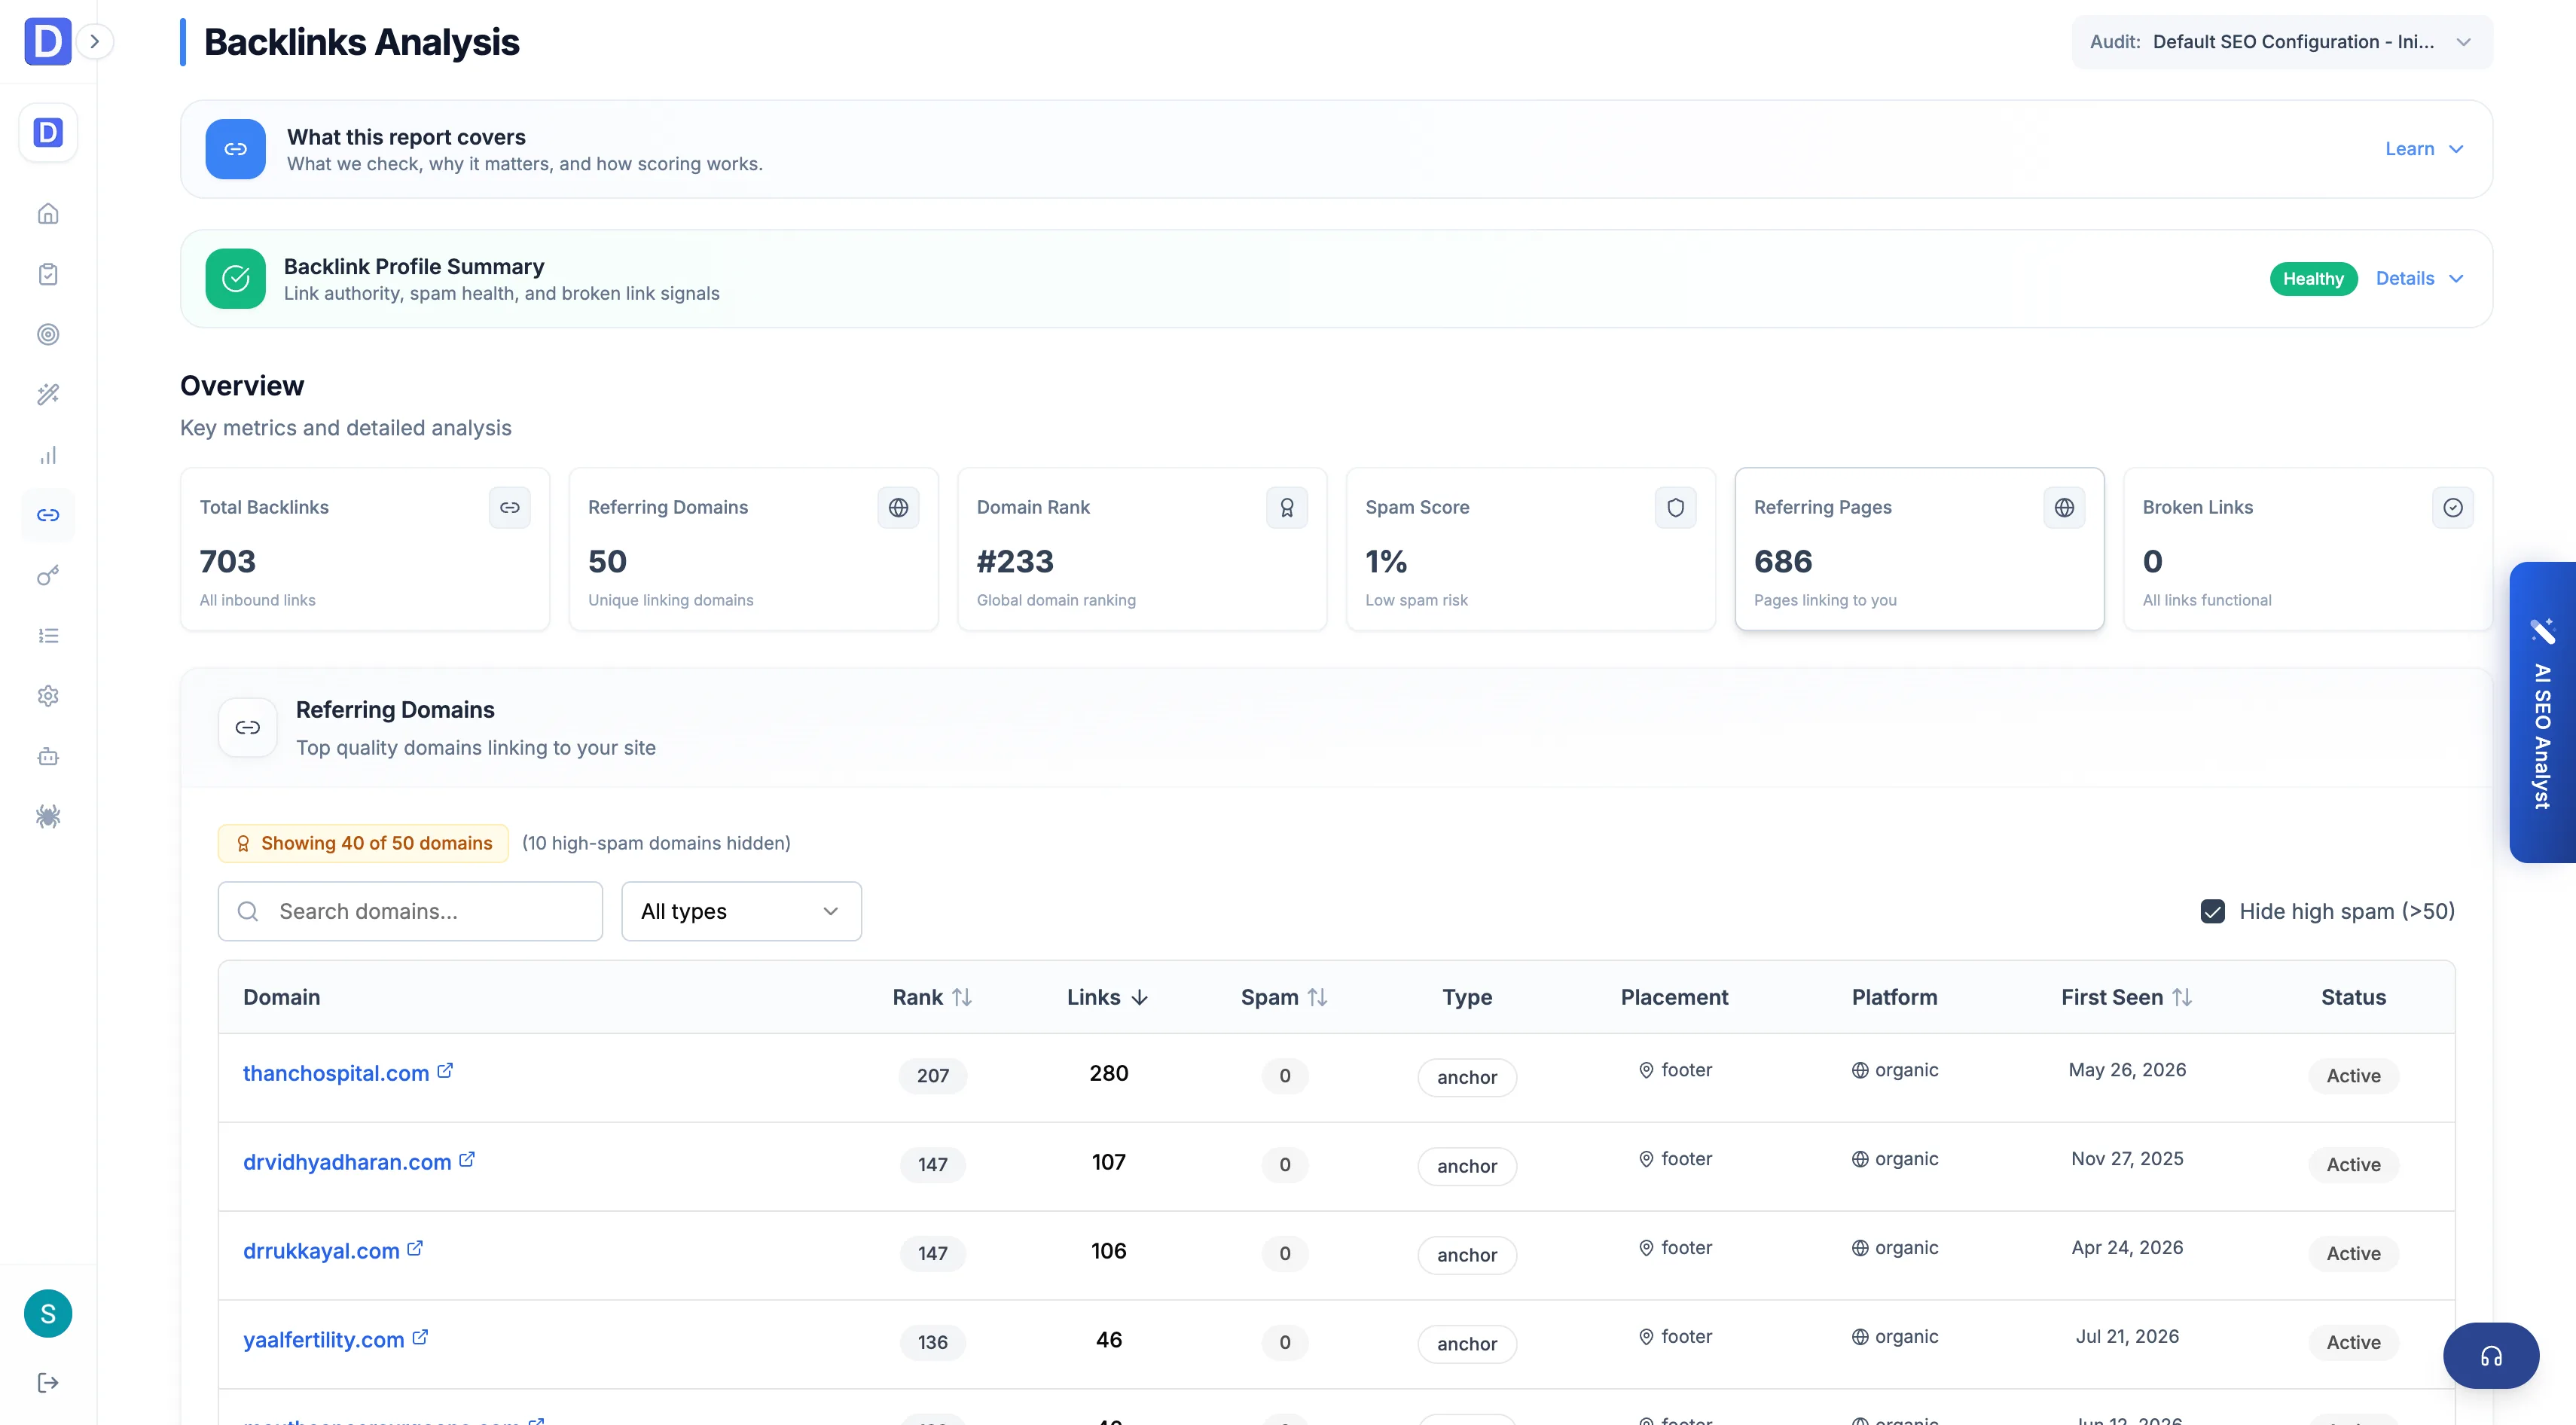Click the shield icon on Spam Score card
The height and width of the screenshot is (1425, 2576).
pyautogui.click(x=1675, y=507)
